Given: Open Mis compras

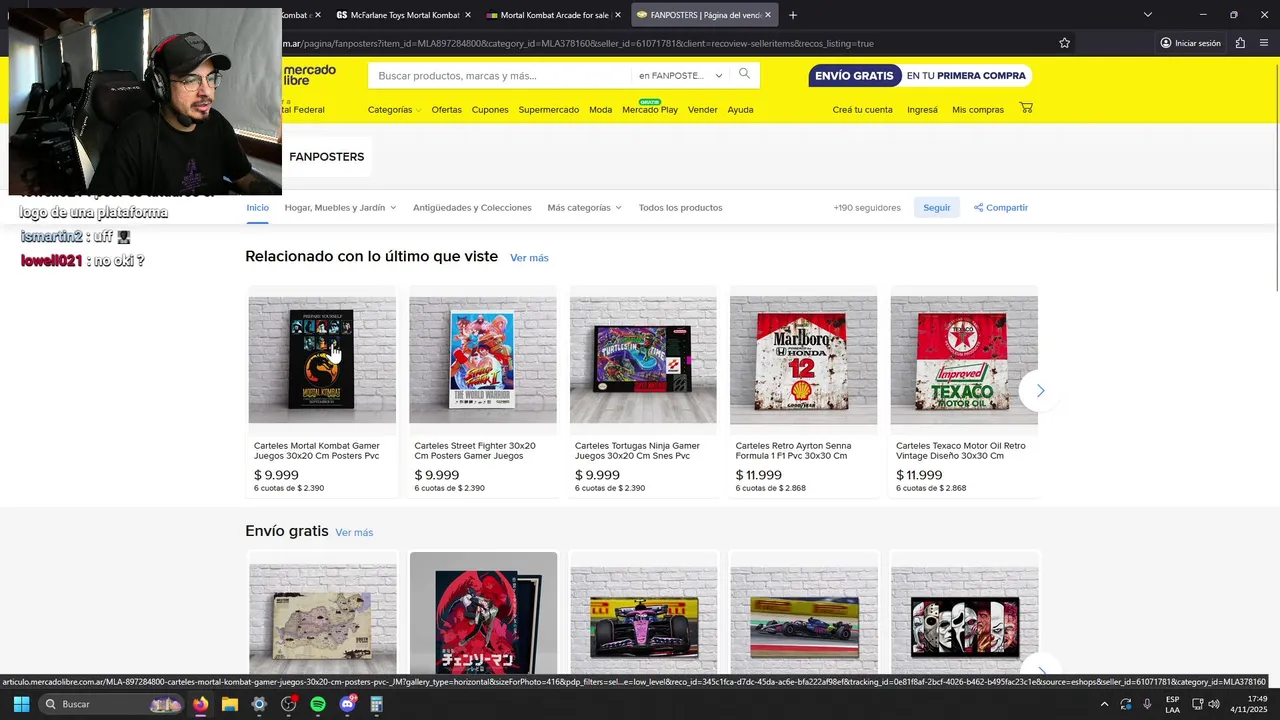Looking at the screenshot, I should pos(978,109).
